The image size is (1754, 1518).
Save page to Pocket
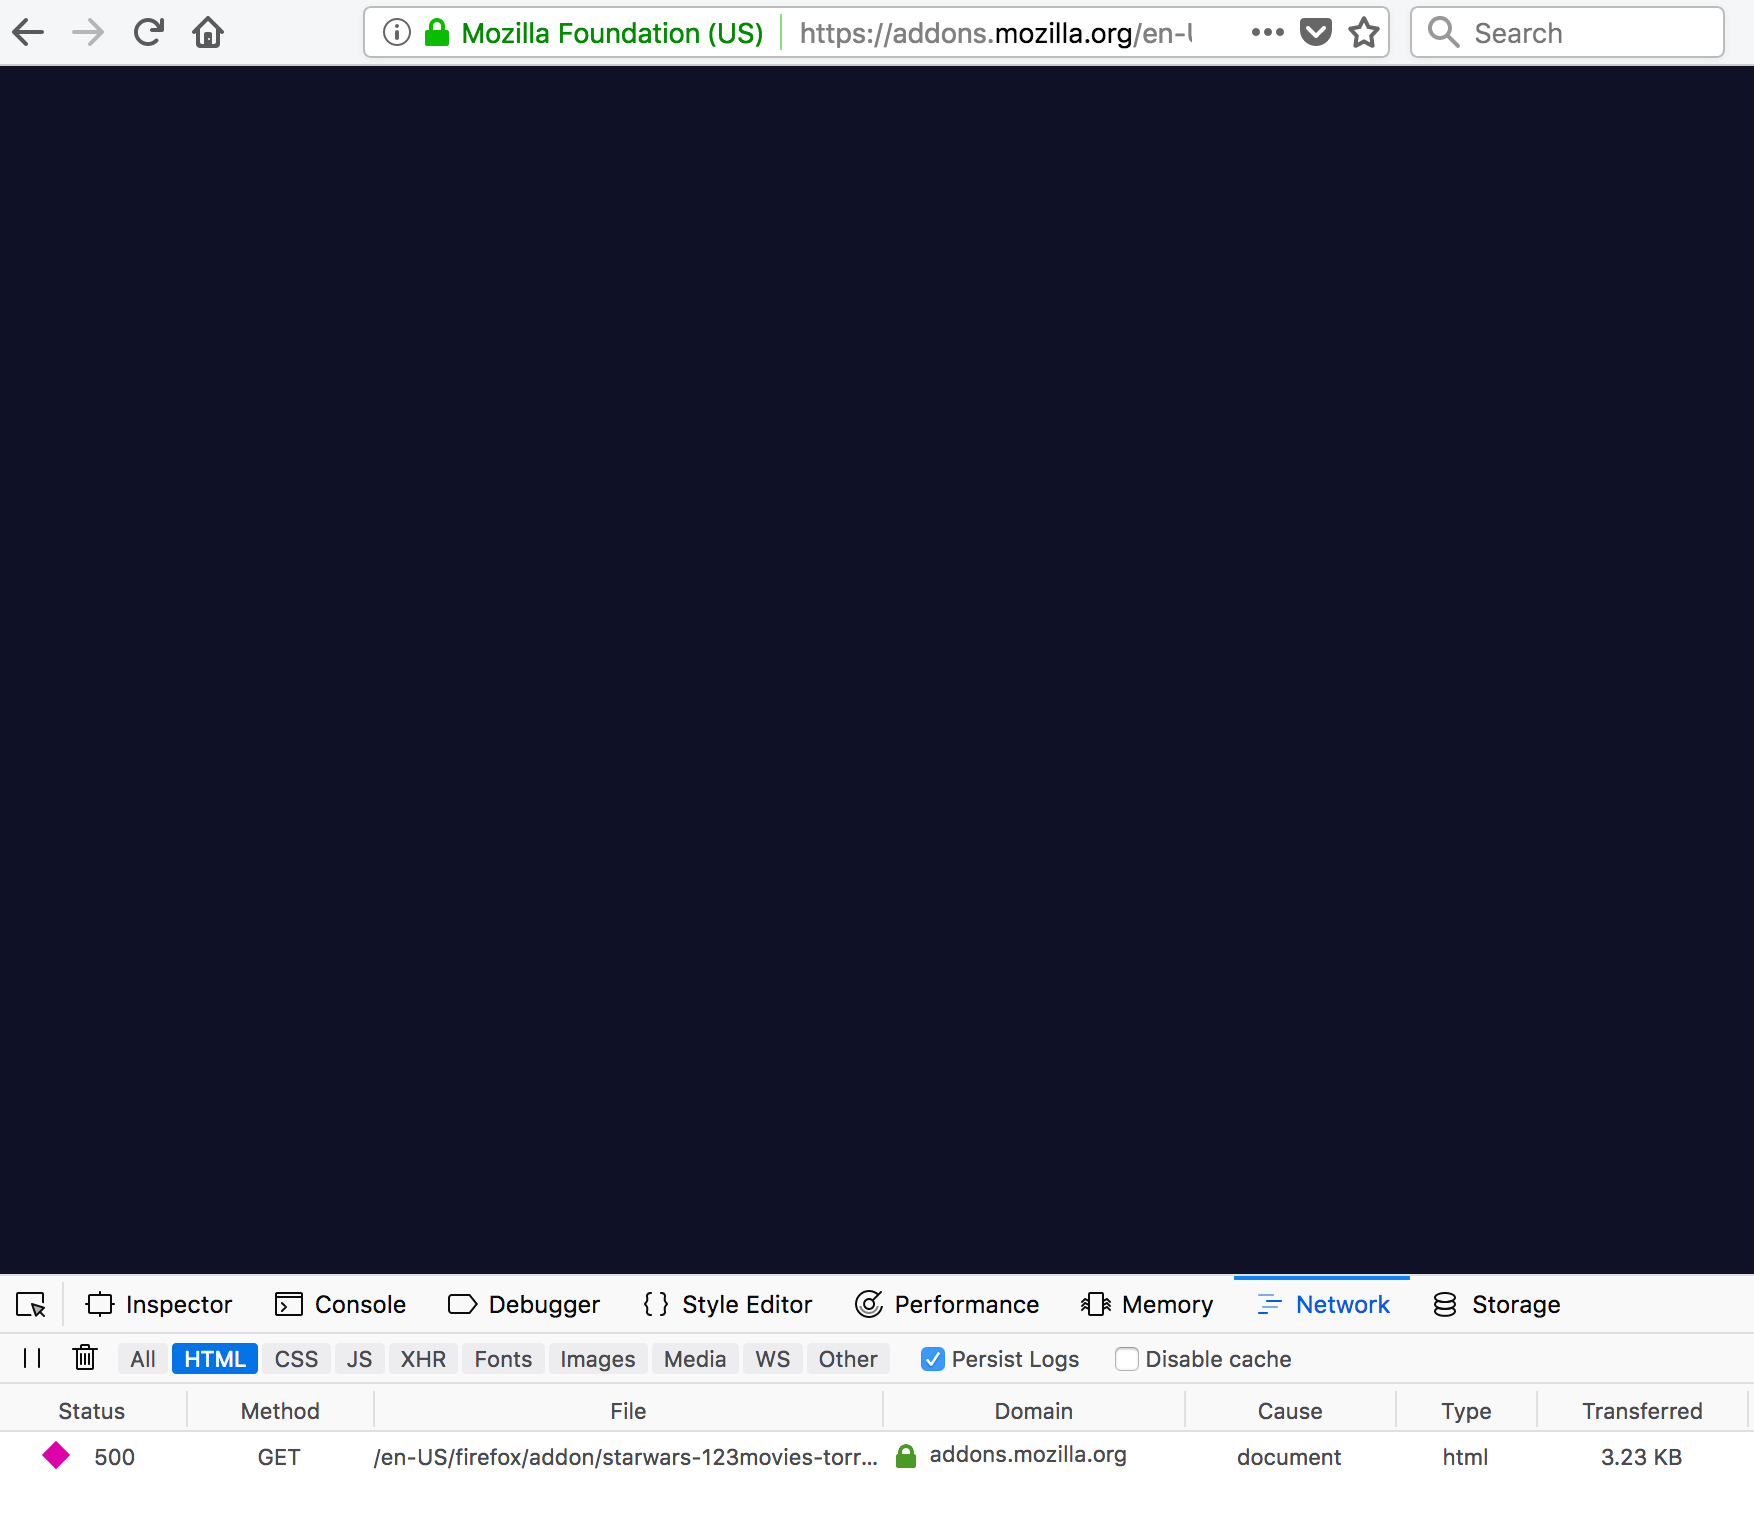click(1315, 31)
